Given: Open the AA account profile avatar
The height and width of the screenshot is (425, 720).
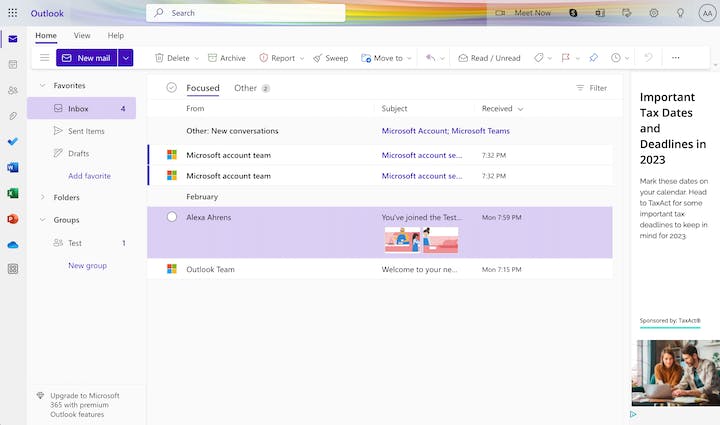Looking at the screenshot, I should [707, 13].
